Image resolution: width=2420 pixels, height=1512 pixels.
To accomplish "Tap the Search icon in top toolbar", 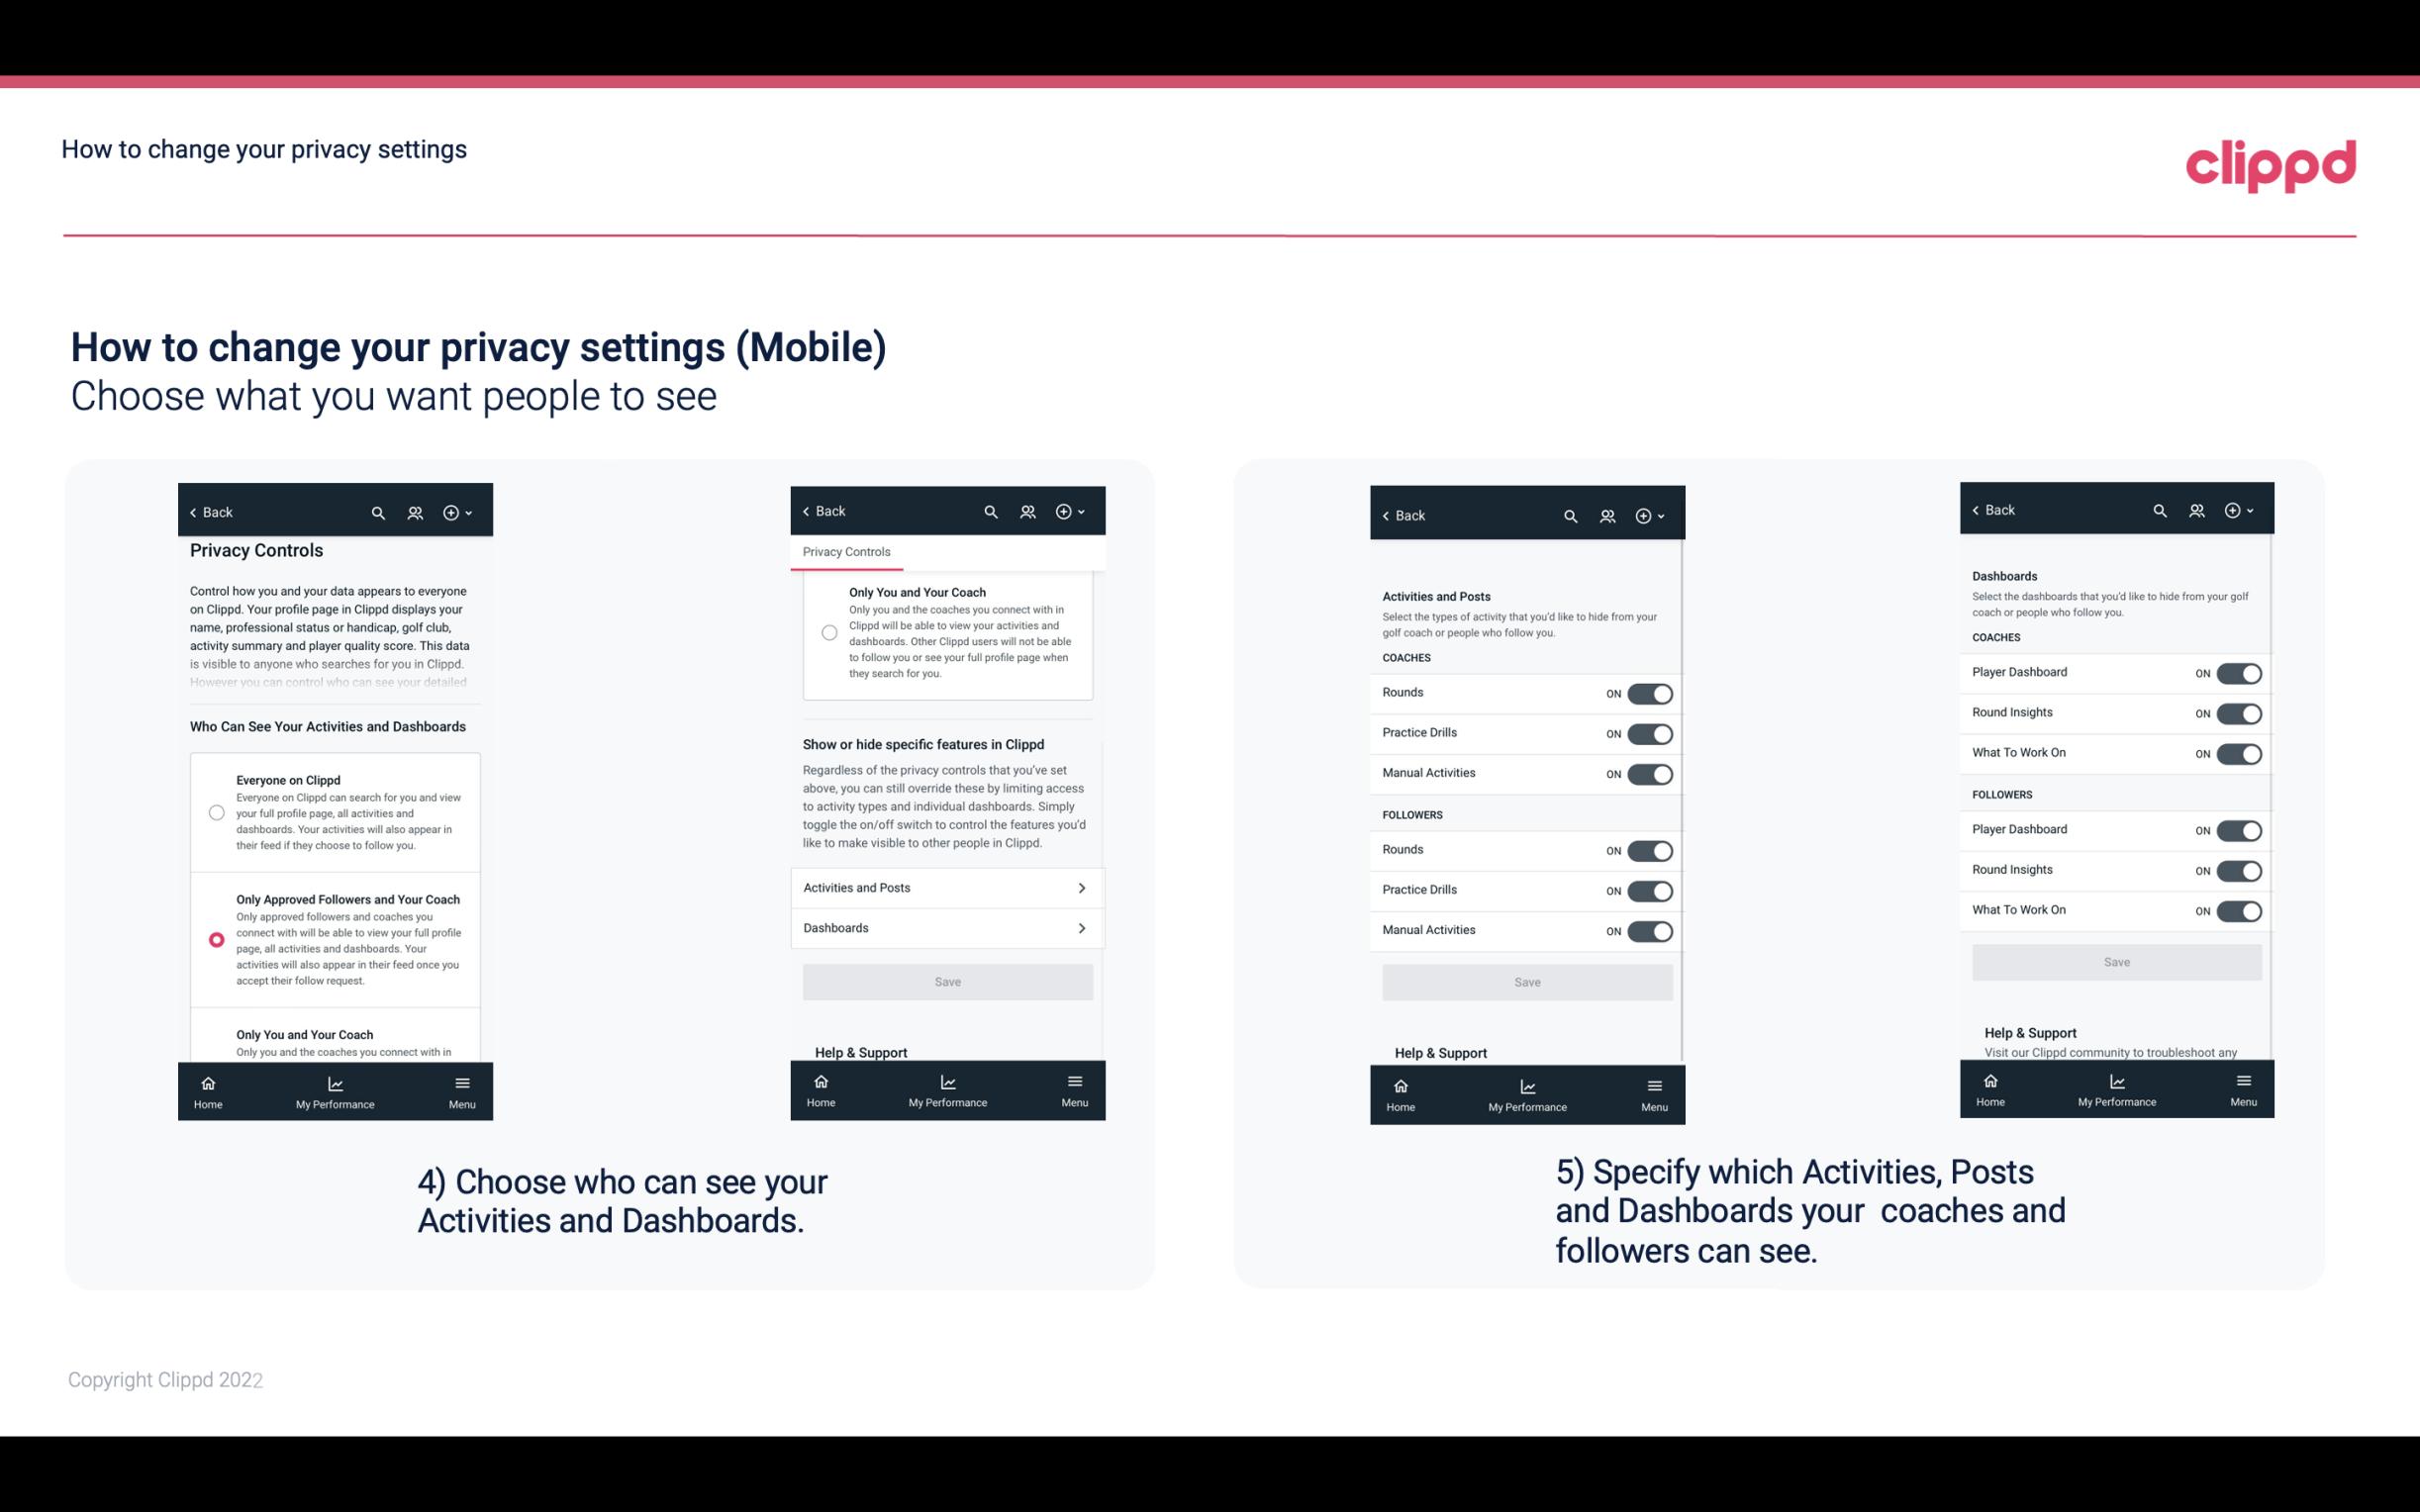I will coord(380,513).
